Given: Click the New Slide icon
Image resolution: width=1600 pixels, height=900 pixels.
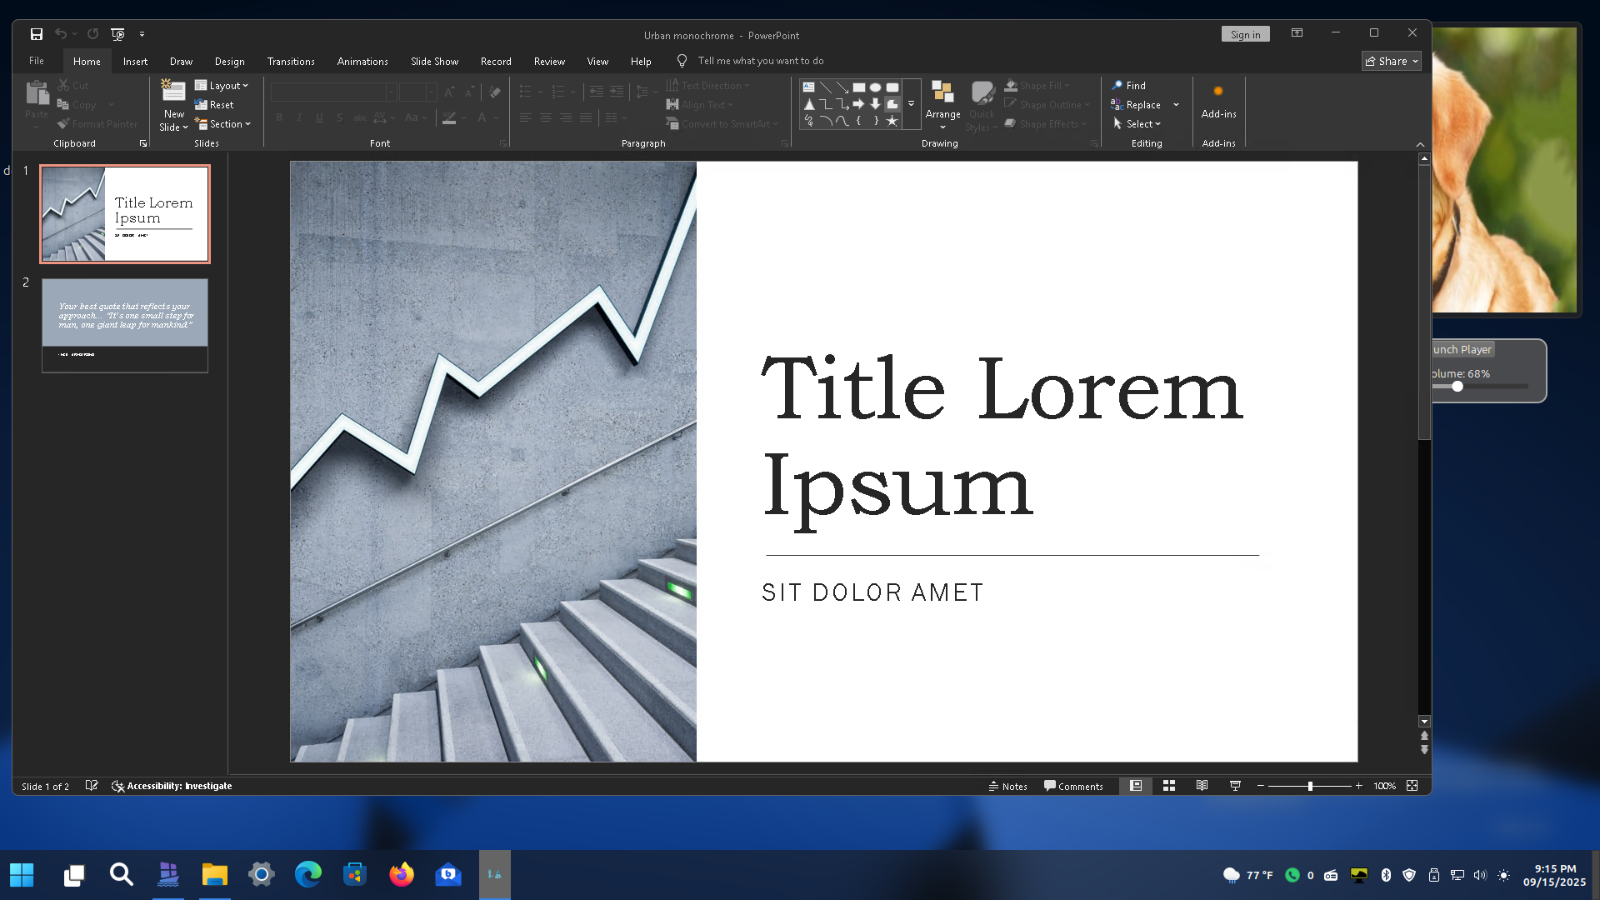Looking at the screenshot, I should coord(173,93).
